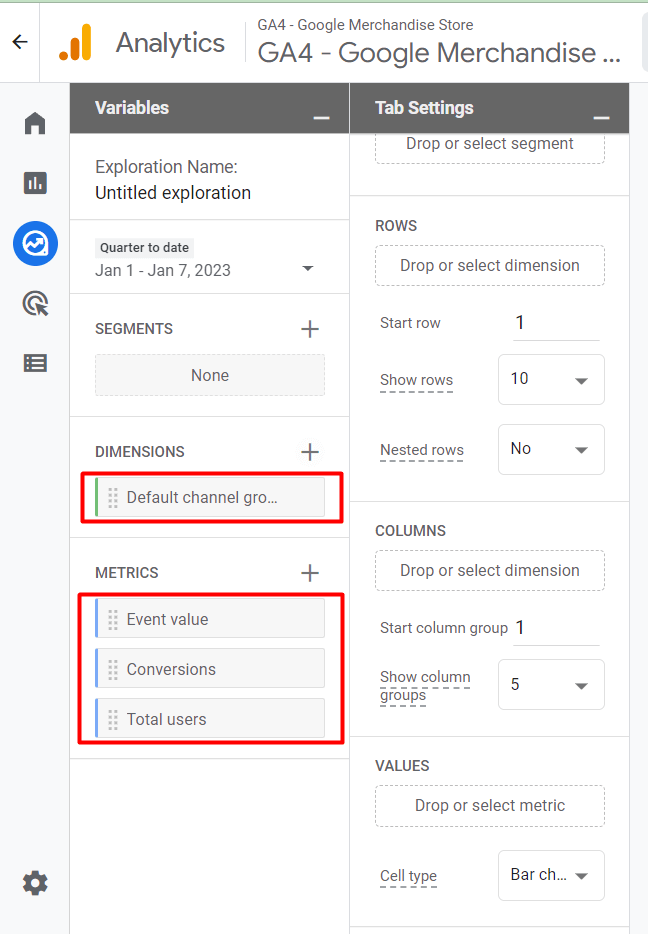Select the Default channel grouping dimension
This screenshot has width=648, height=934.
(x=210, y=497)
